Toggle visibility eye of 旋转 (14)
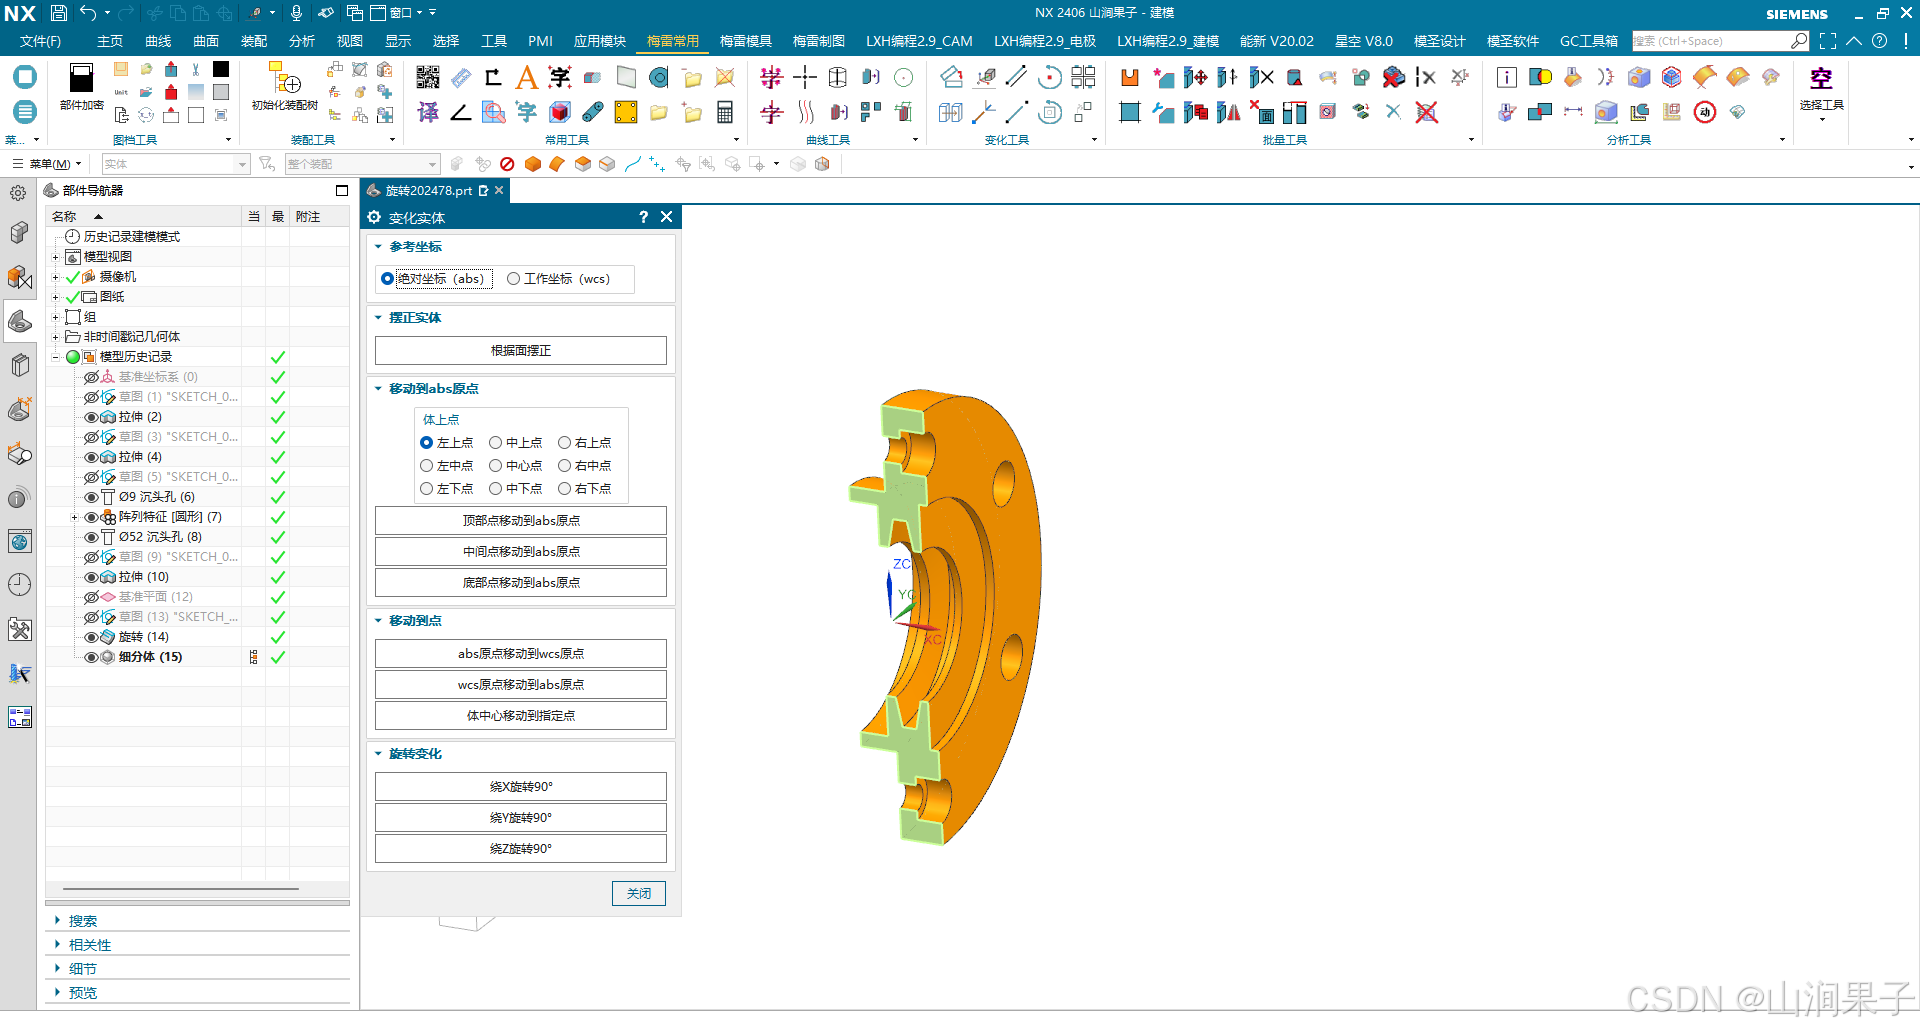The height and width of the screenshot is (1031, 1920). tap(91, 637)
